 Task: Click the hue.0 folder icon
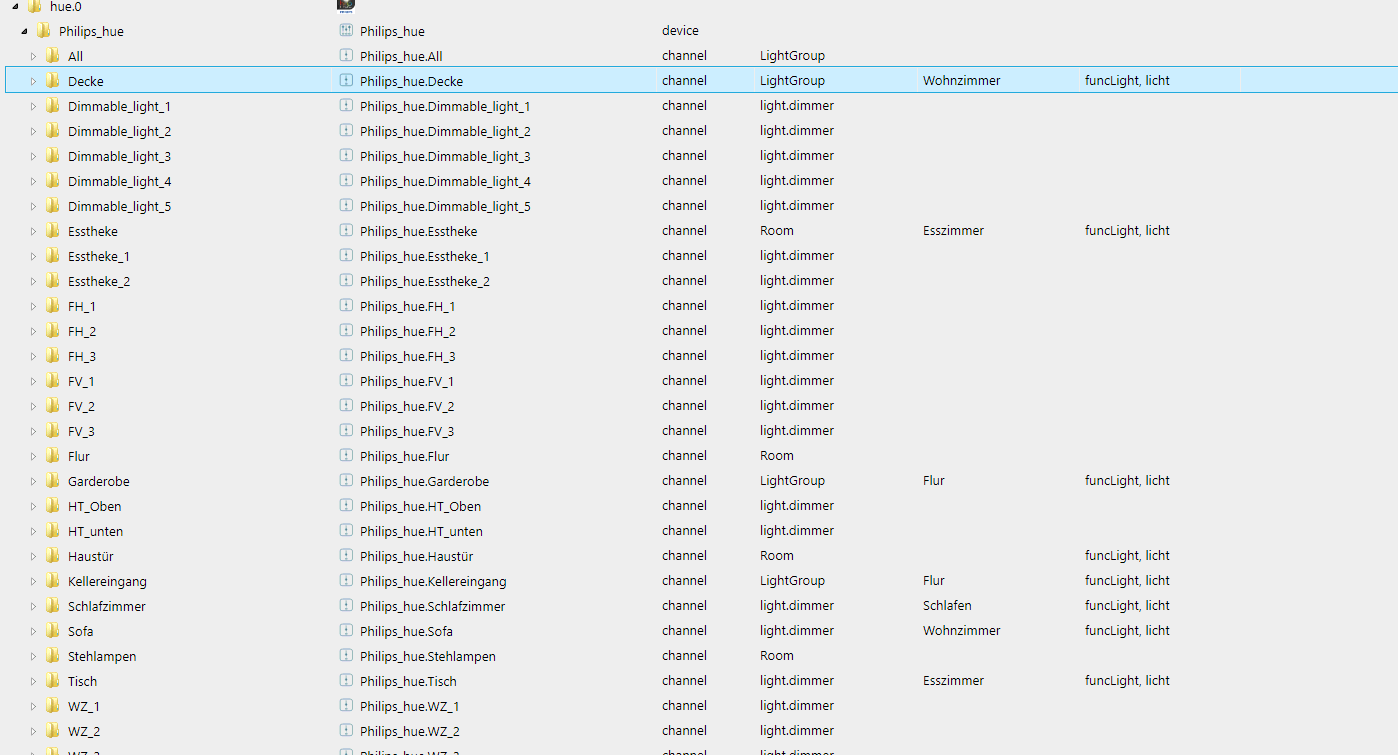35,6
